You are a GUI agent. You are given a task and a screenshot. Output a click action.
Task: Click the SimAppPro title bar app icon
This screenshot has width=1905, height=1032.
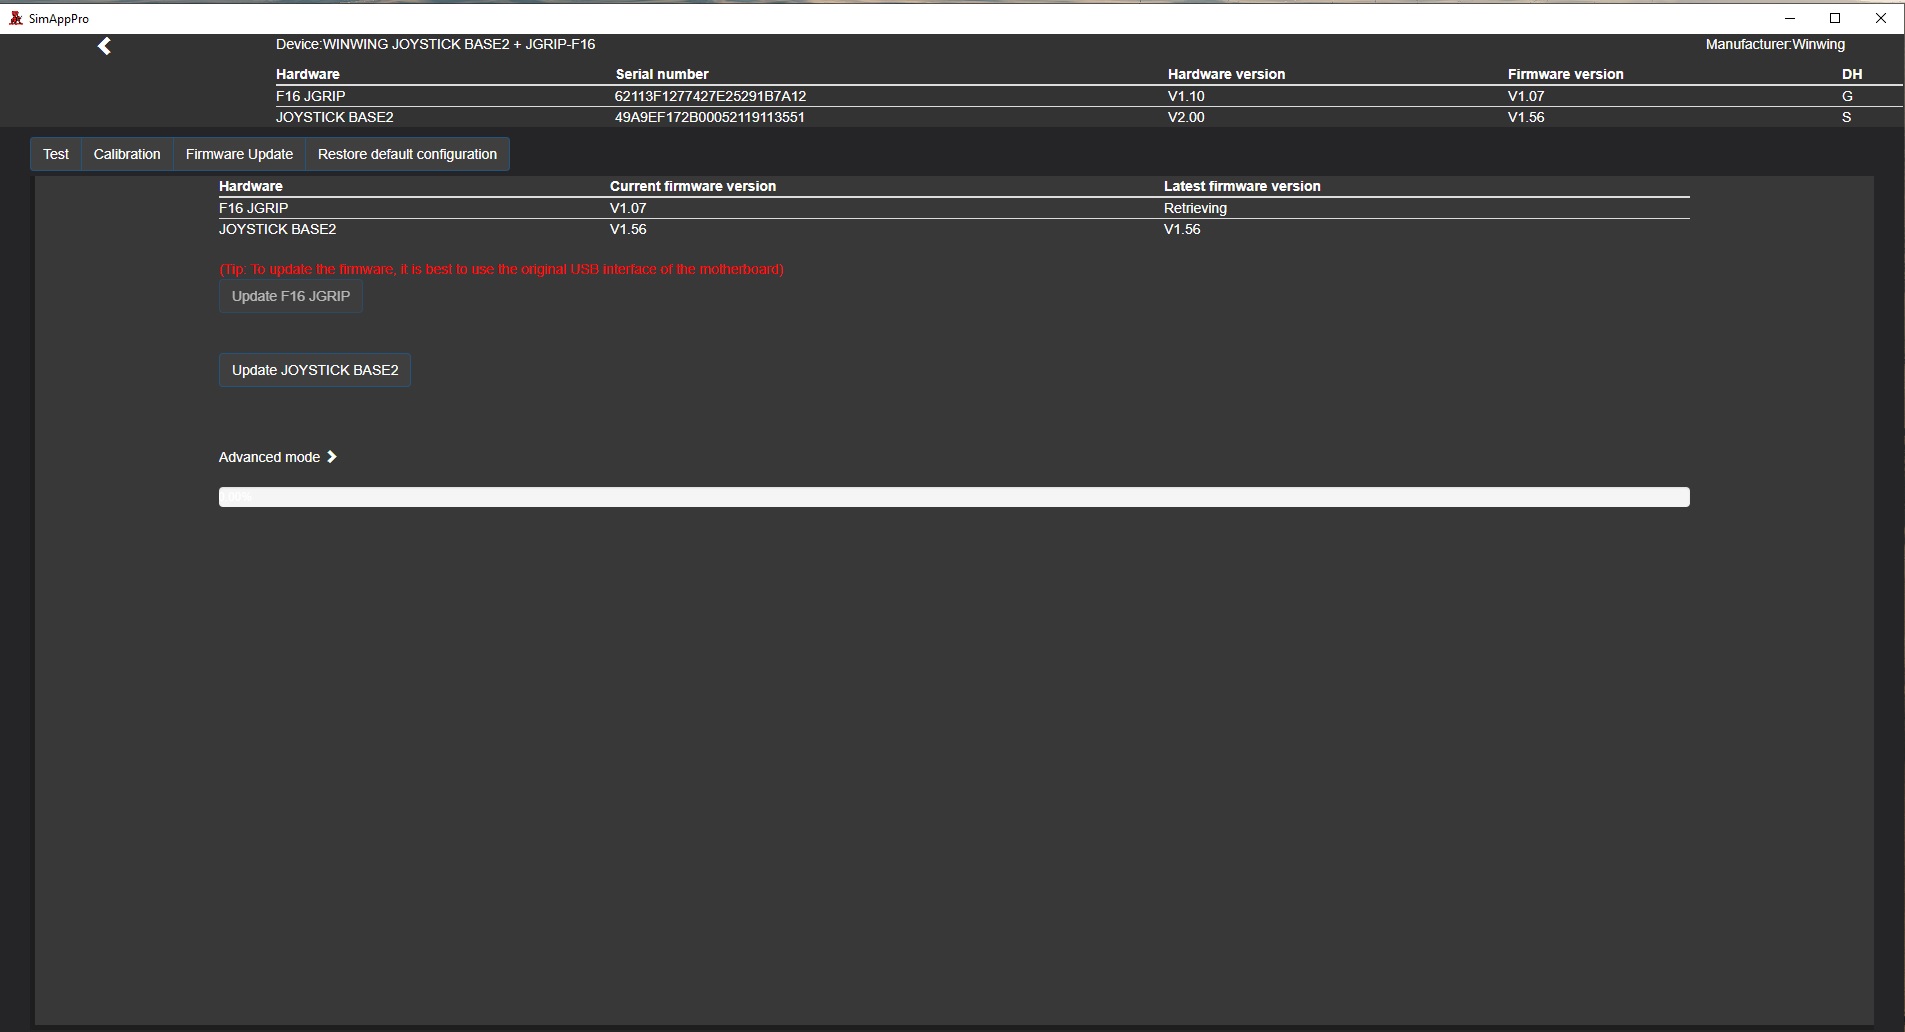16,18
